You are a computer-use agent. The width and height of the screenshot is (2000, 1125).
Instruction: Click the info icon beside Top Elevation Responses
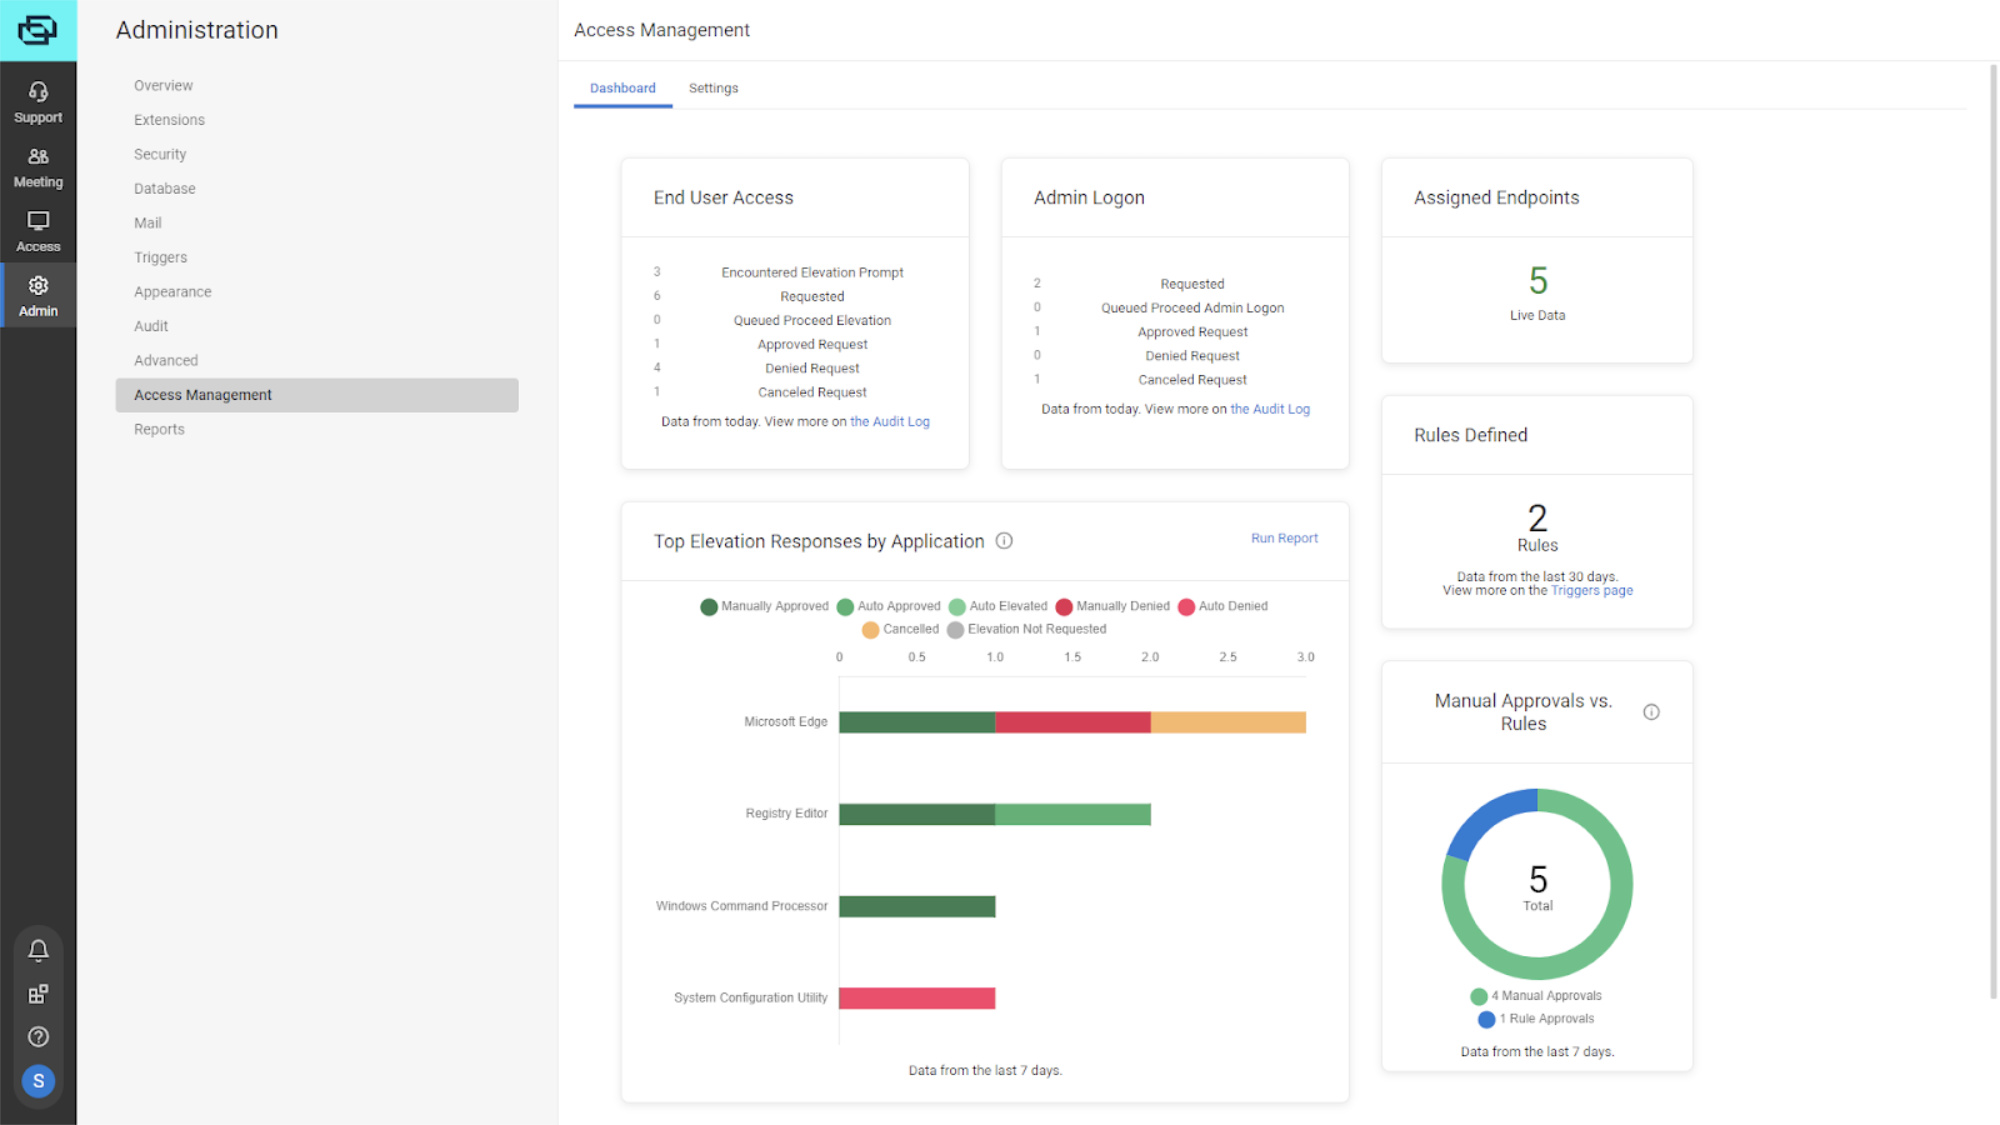[x=1004, y=540]
